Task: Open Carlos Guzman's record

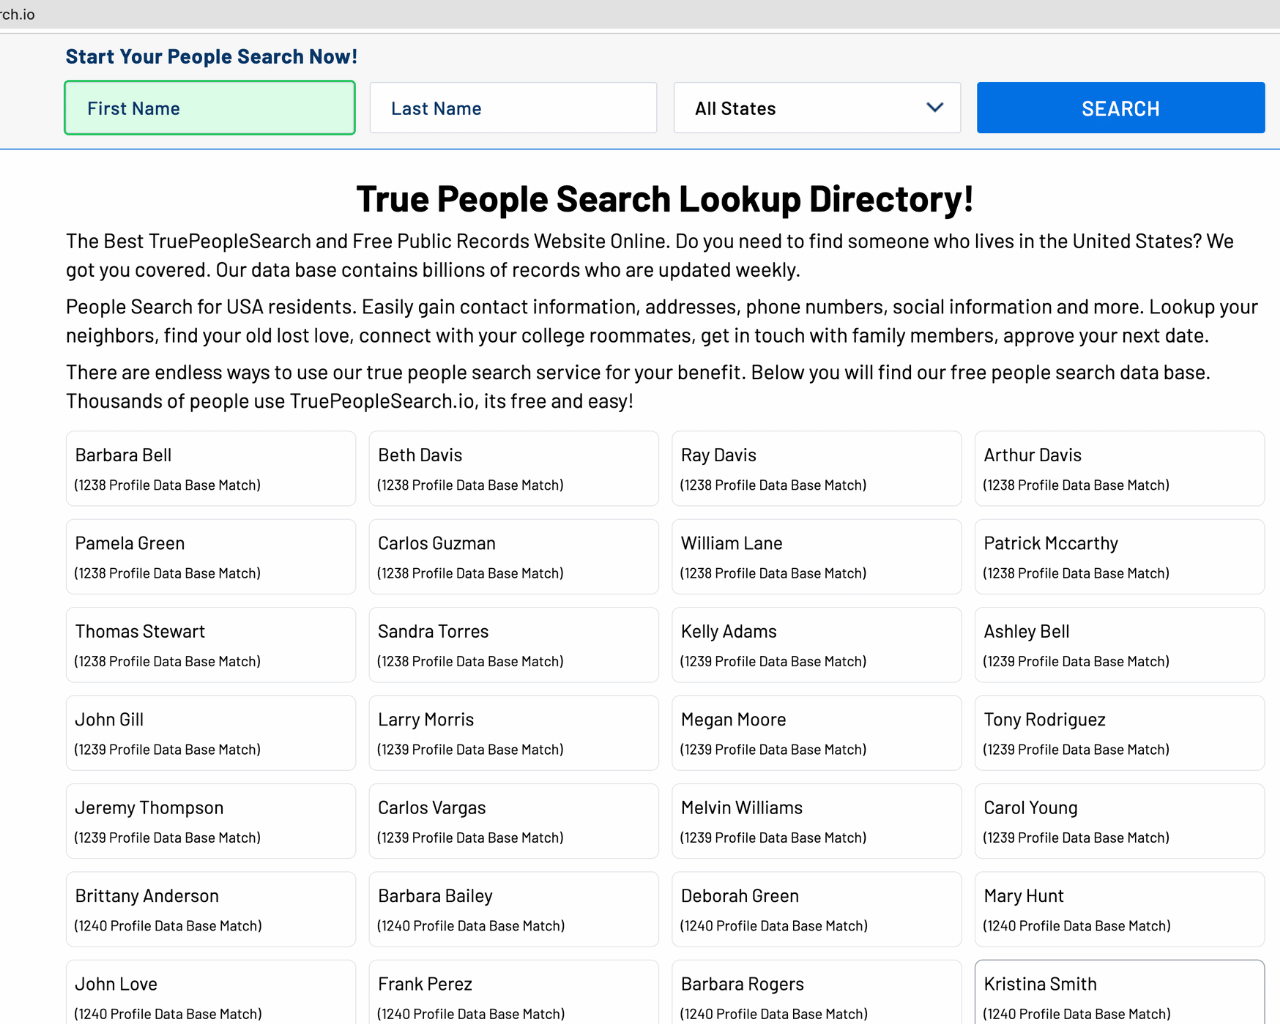Action: (513, 556)
